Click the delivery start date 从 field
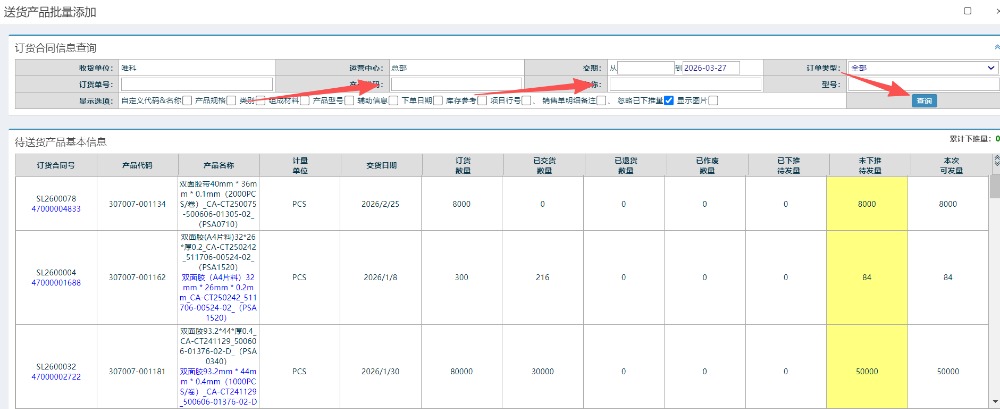This screenshot has width=1000, height=409. [647, 68]
